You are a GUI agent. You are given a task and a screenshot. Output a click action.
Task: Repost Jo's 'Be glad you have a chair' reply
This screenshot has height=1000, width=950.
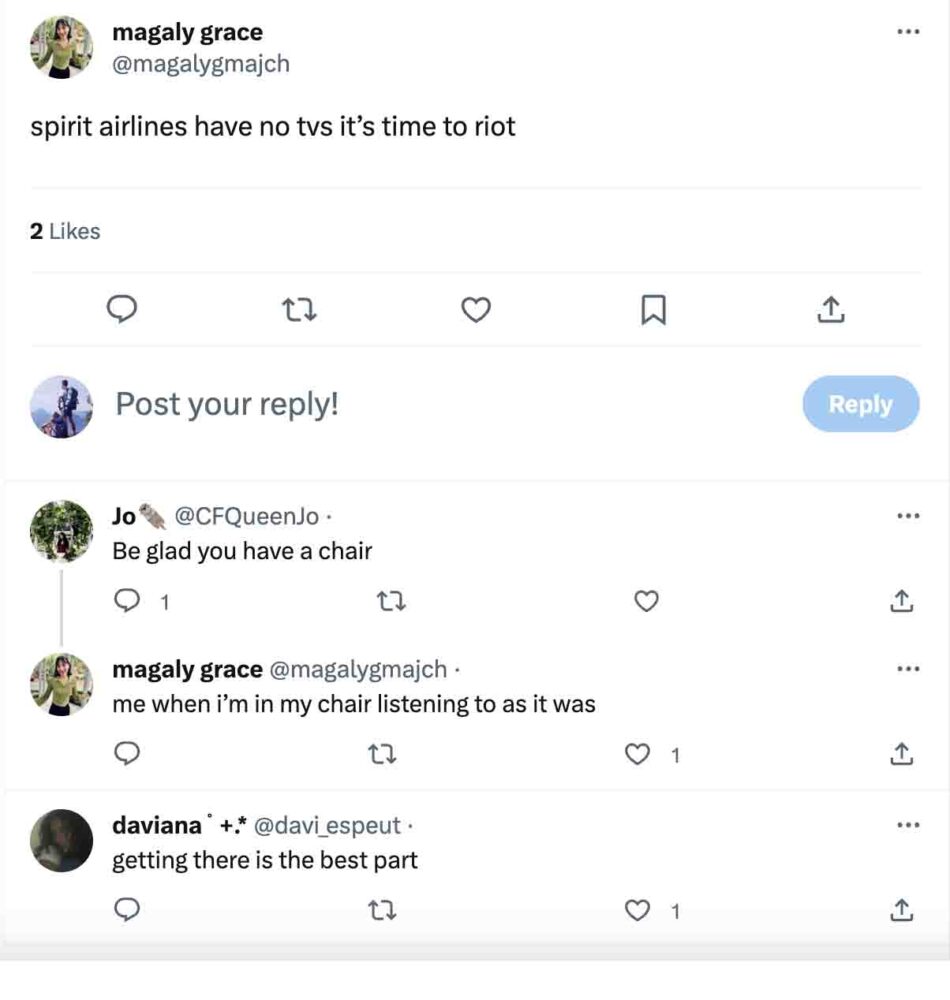386,601
